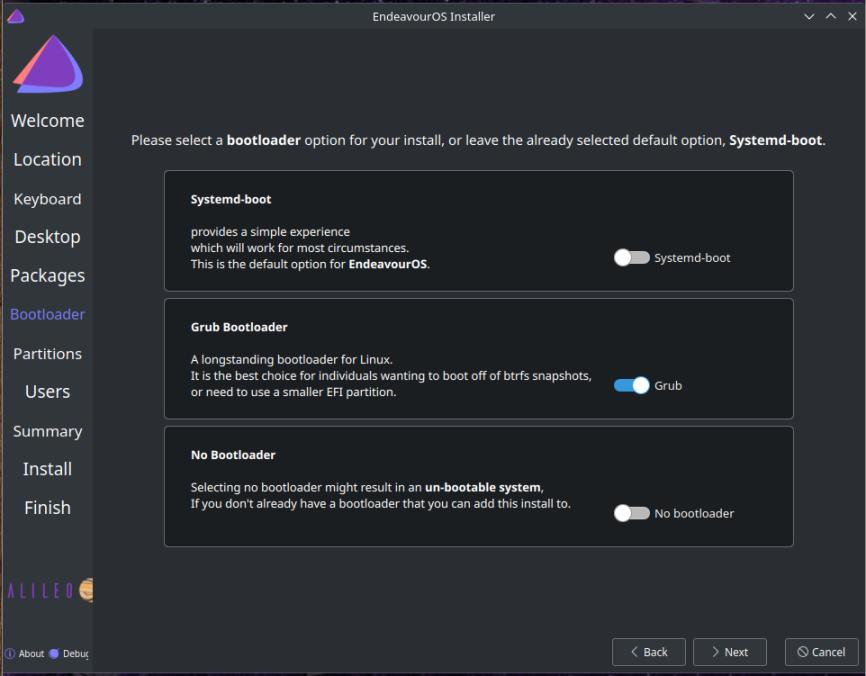Select the Partitions step in sidebar

coord(47,353)
